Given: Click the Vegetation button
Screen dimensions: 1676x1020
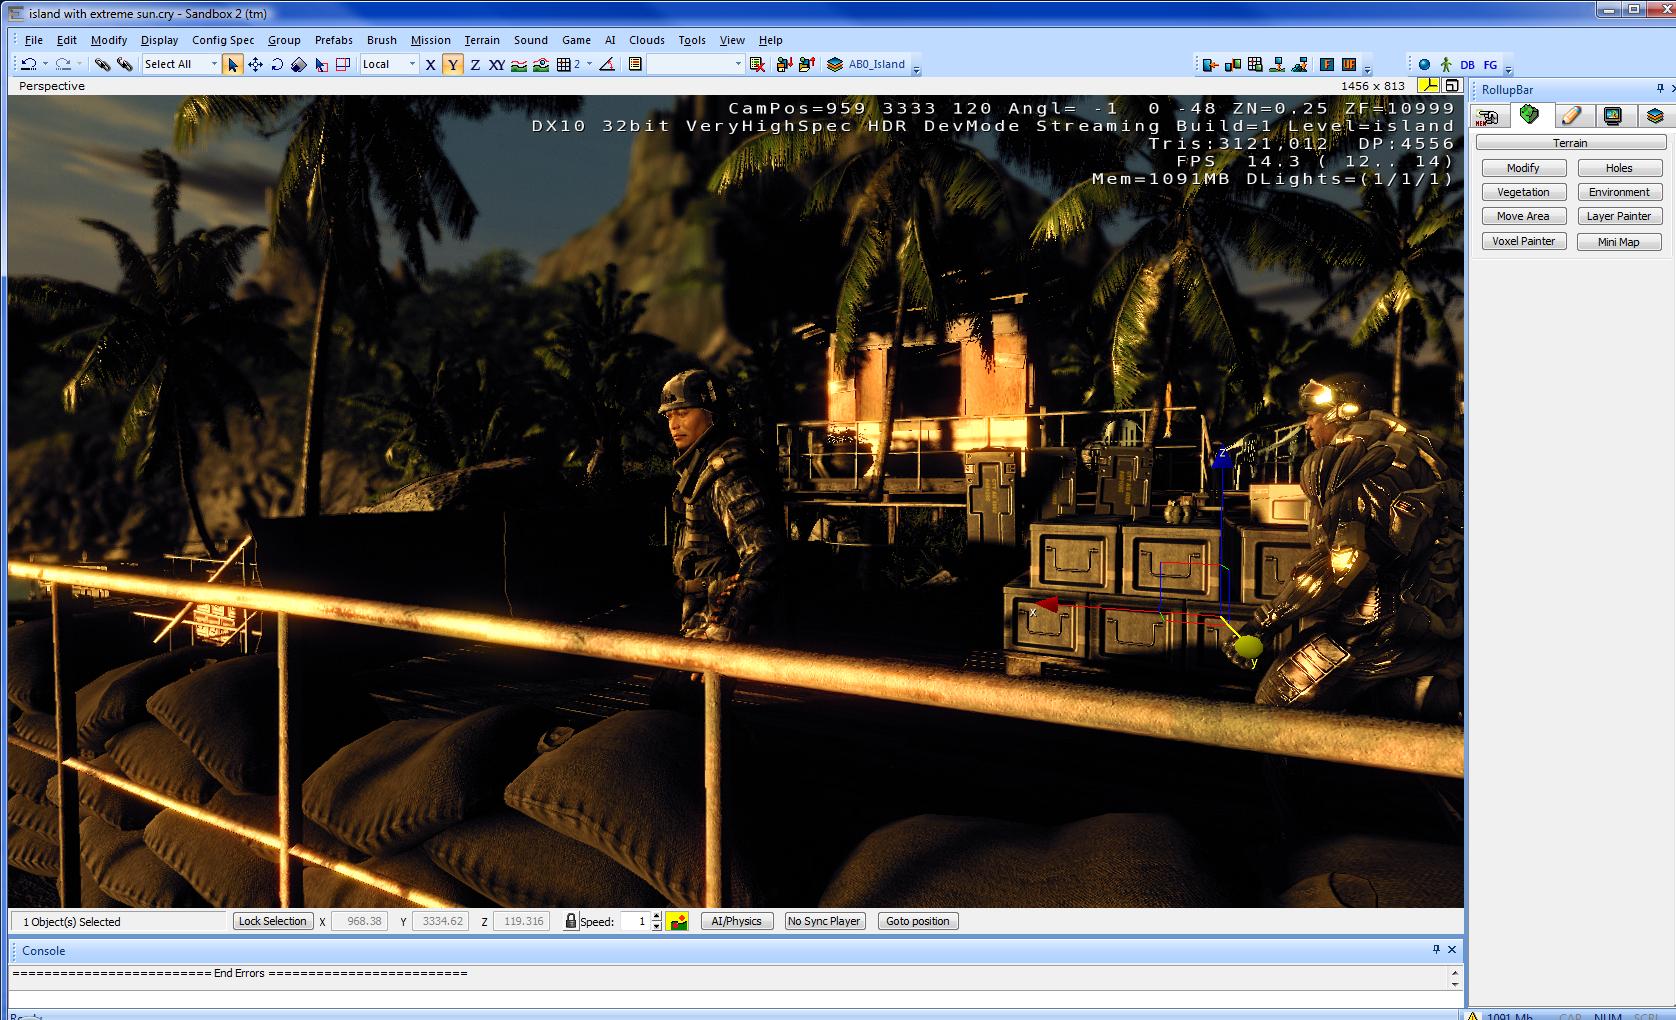Looking at the screenshot, I should (x=1523, y=192).
